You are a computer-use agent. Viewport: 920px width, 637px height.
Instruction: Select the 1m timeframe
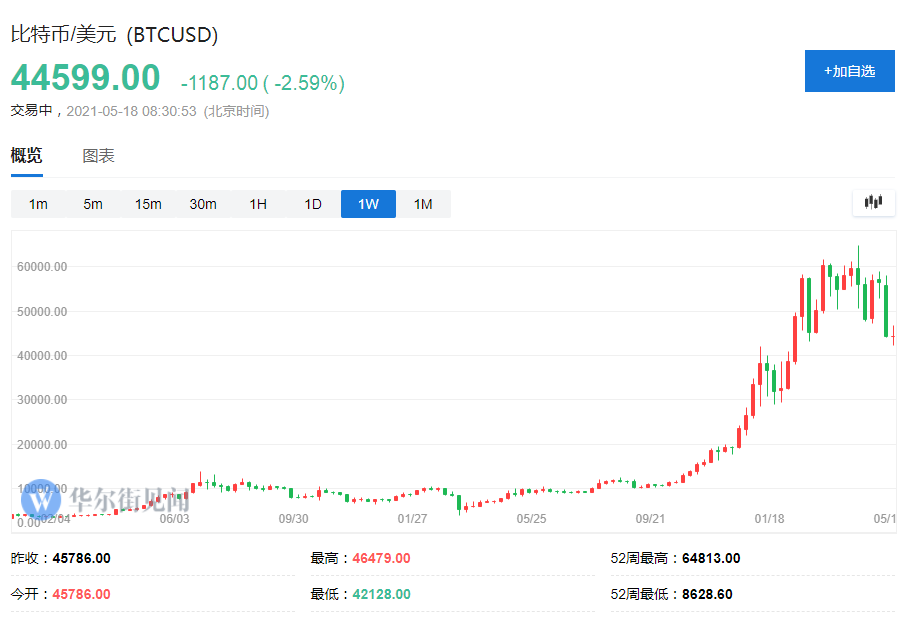point(38,204)
